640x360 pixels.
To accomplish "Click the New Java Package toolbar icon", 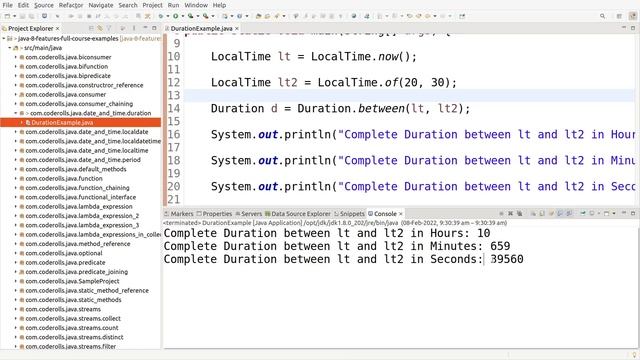I will (224, 16).
